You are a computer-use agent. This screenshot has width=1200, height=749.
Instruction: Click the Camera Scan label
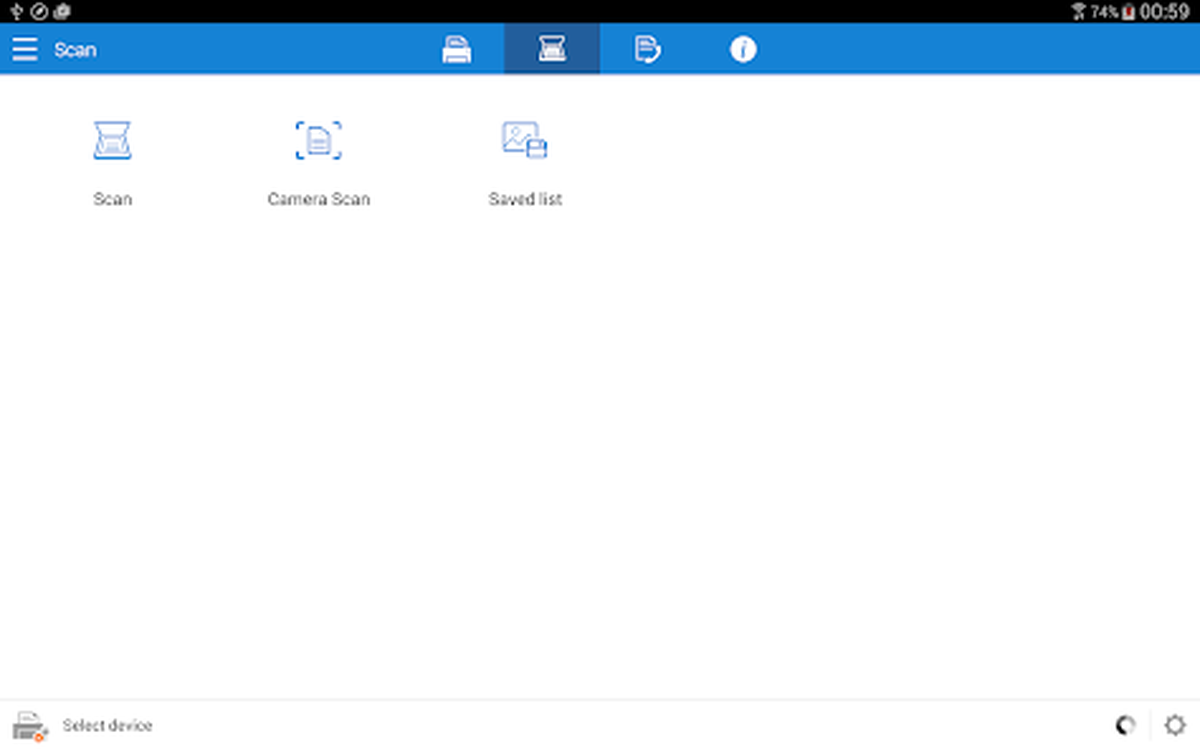coord(319,199)
